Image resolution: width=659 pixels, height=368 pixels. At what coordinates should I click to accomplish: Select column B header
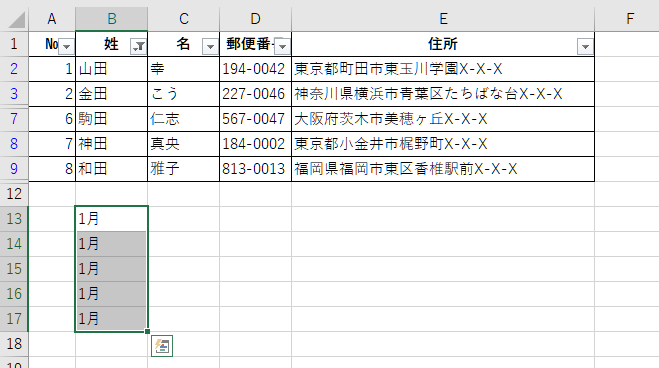111,19
